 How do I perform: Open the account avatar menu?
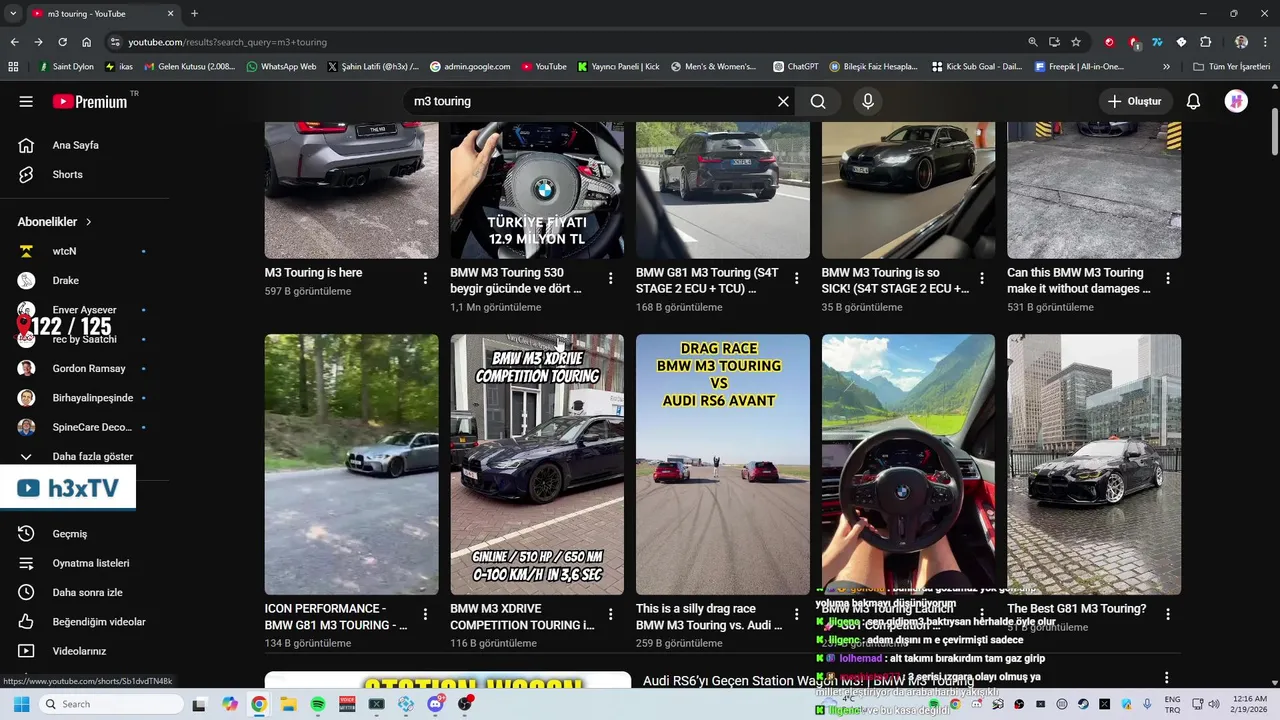click(1236, 101)
